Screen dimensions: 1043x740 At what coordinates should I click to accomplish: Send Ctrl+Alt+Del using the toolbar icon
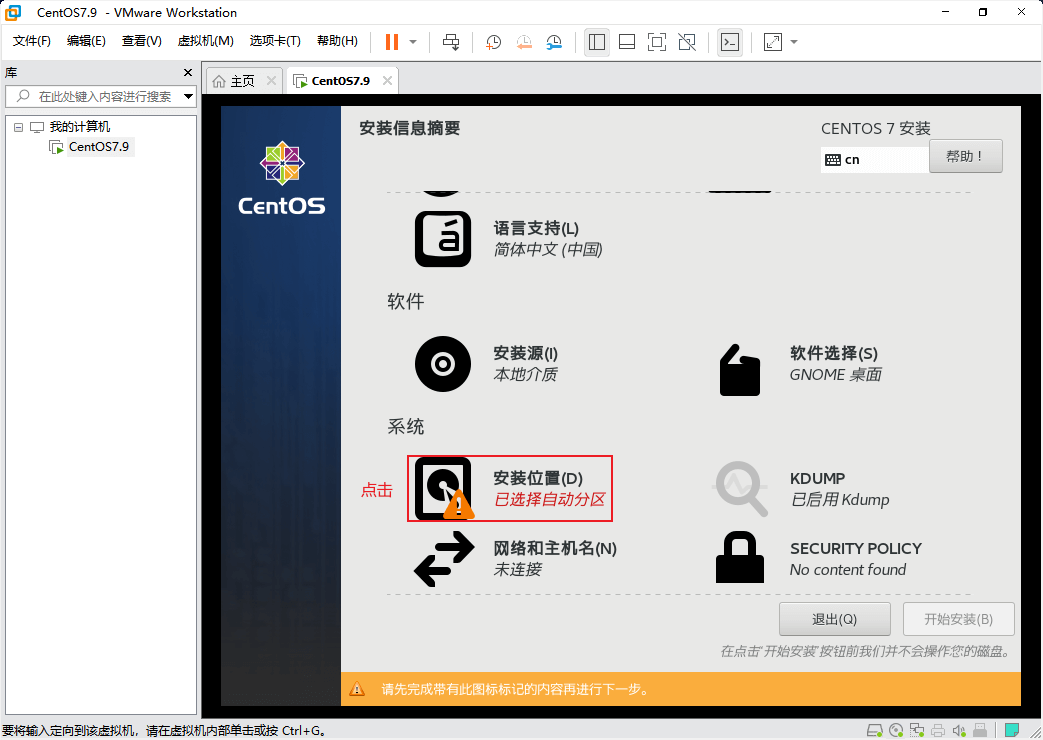click(451, 42)
